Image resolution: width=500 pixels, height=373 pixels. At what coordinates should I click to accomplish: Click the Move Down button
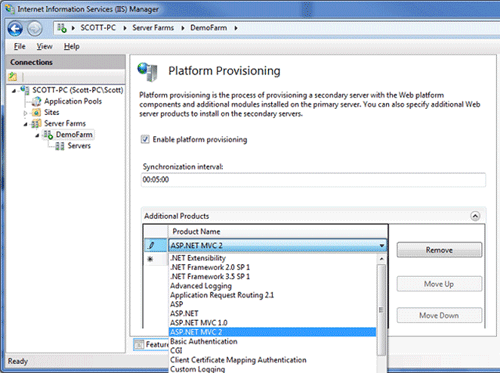point(439,315)
